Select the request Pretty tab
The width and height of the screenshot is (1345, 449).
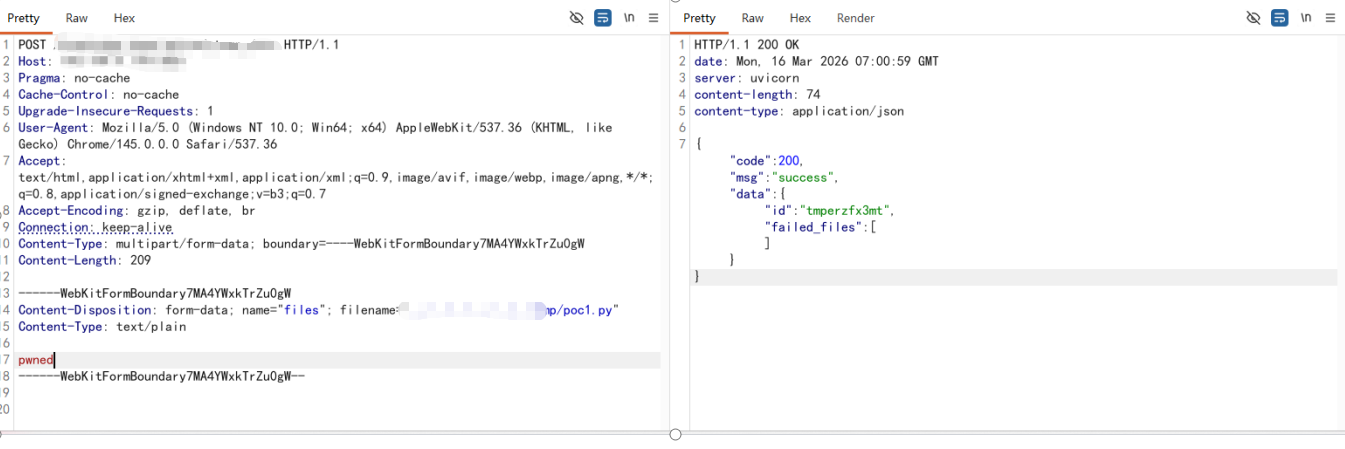[x=24, y=18]
